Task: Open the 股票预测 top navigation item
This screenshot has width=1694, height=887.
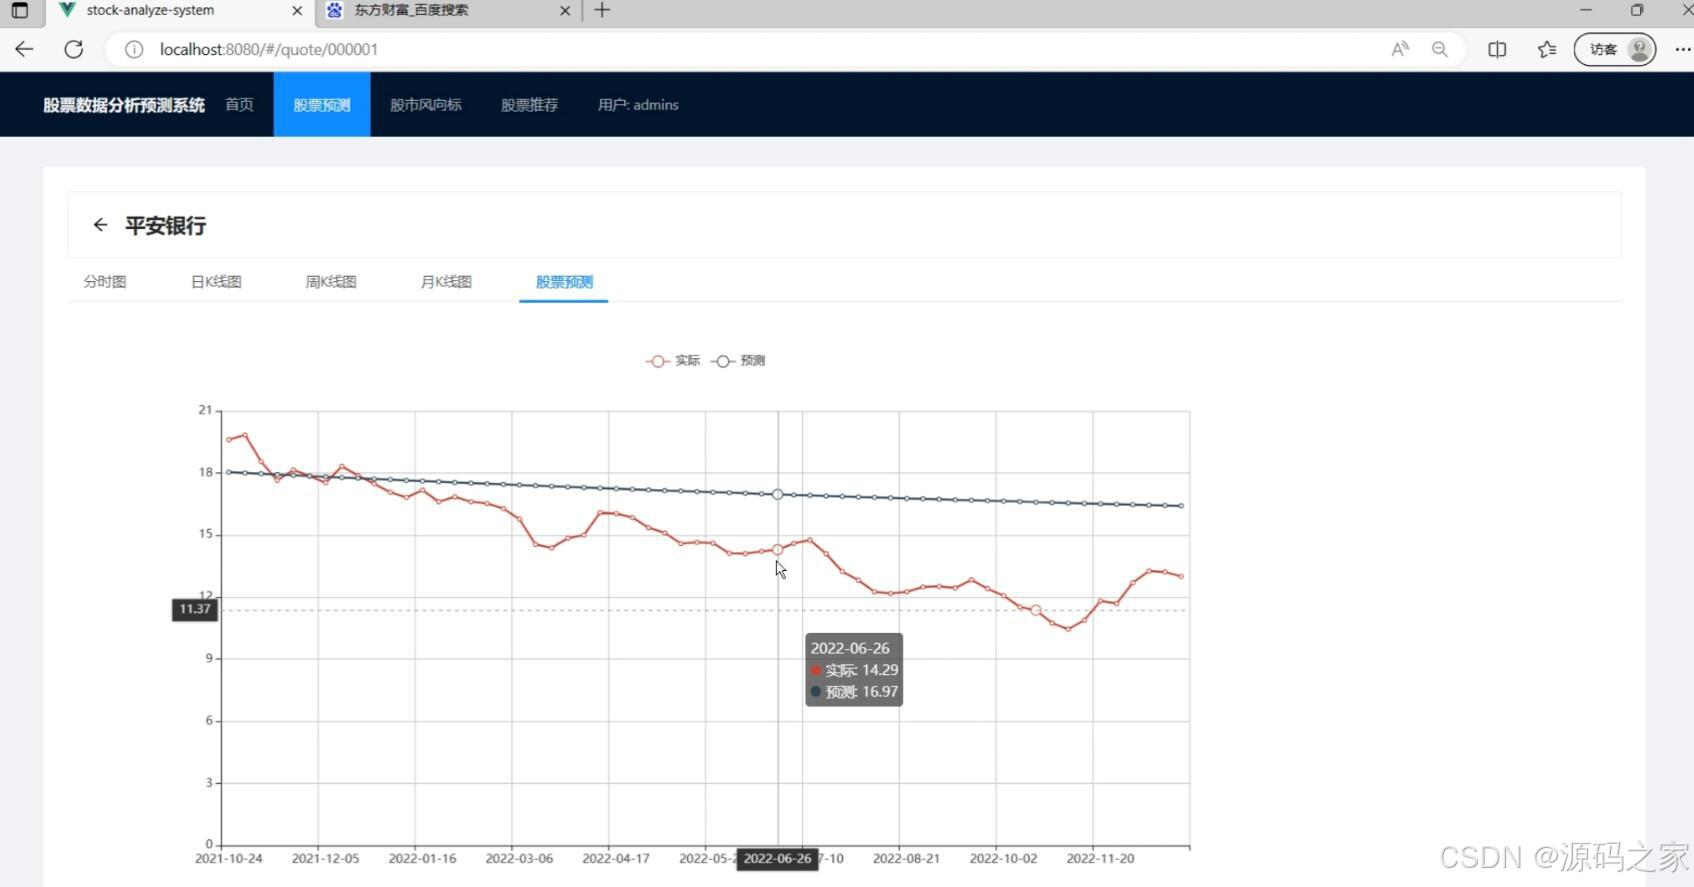Action: click(x=322, y=105)
